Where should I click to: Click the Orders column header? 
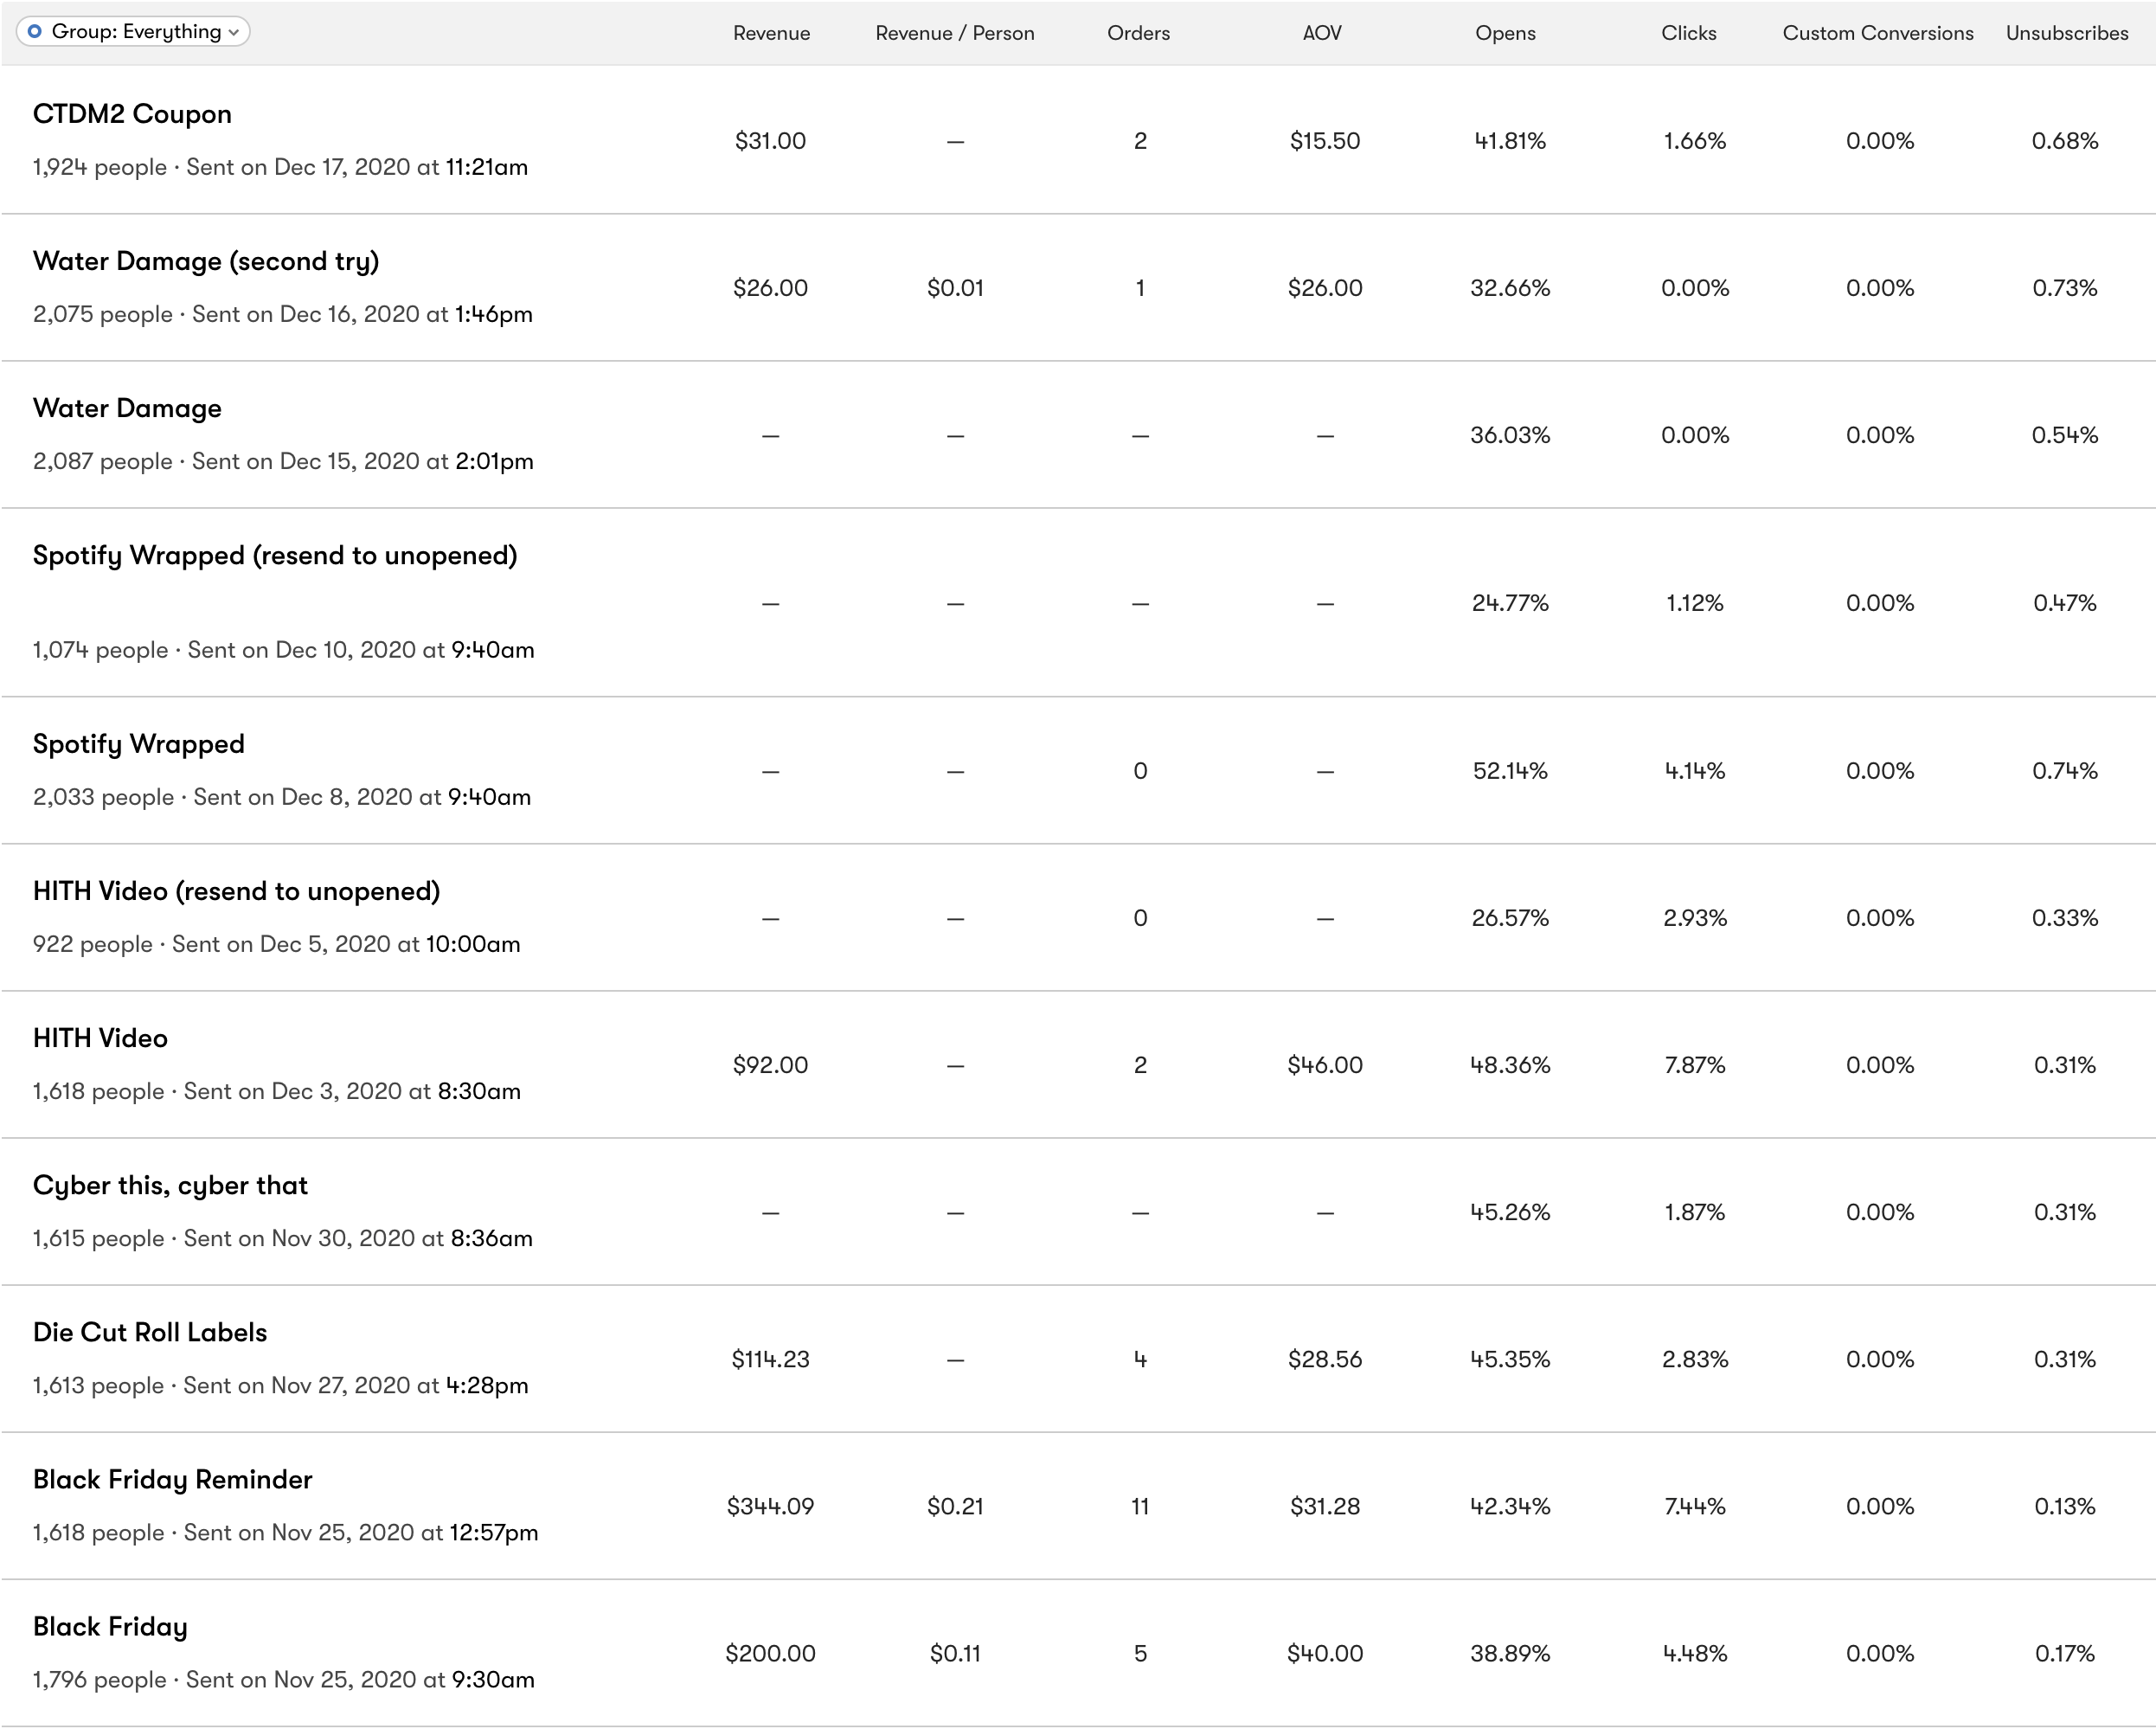tap(1138, 33)
